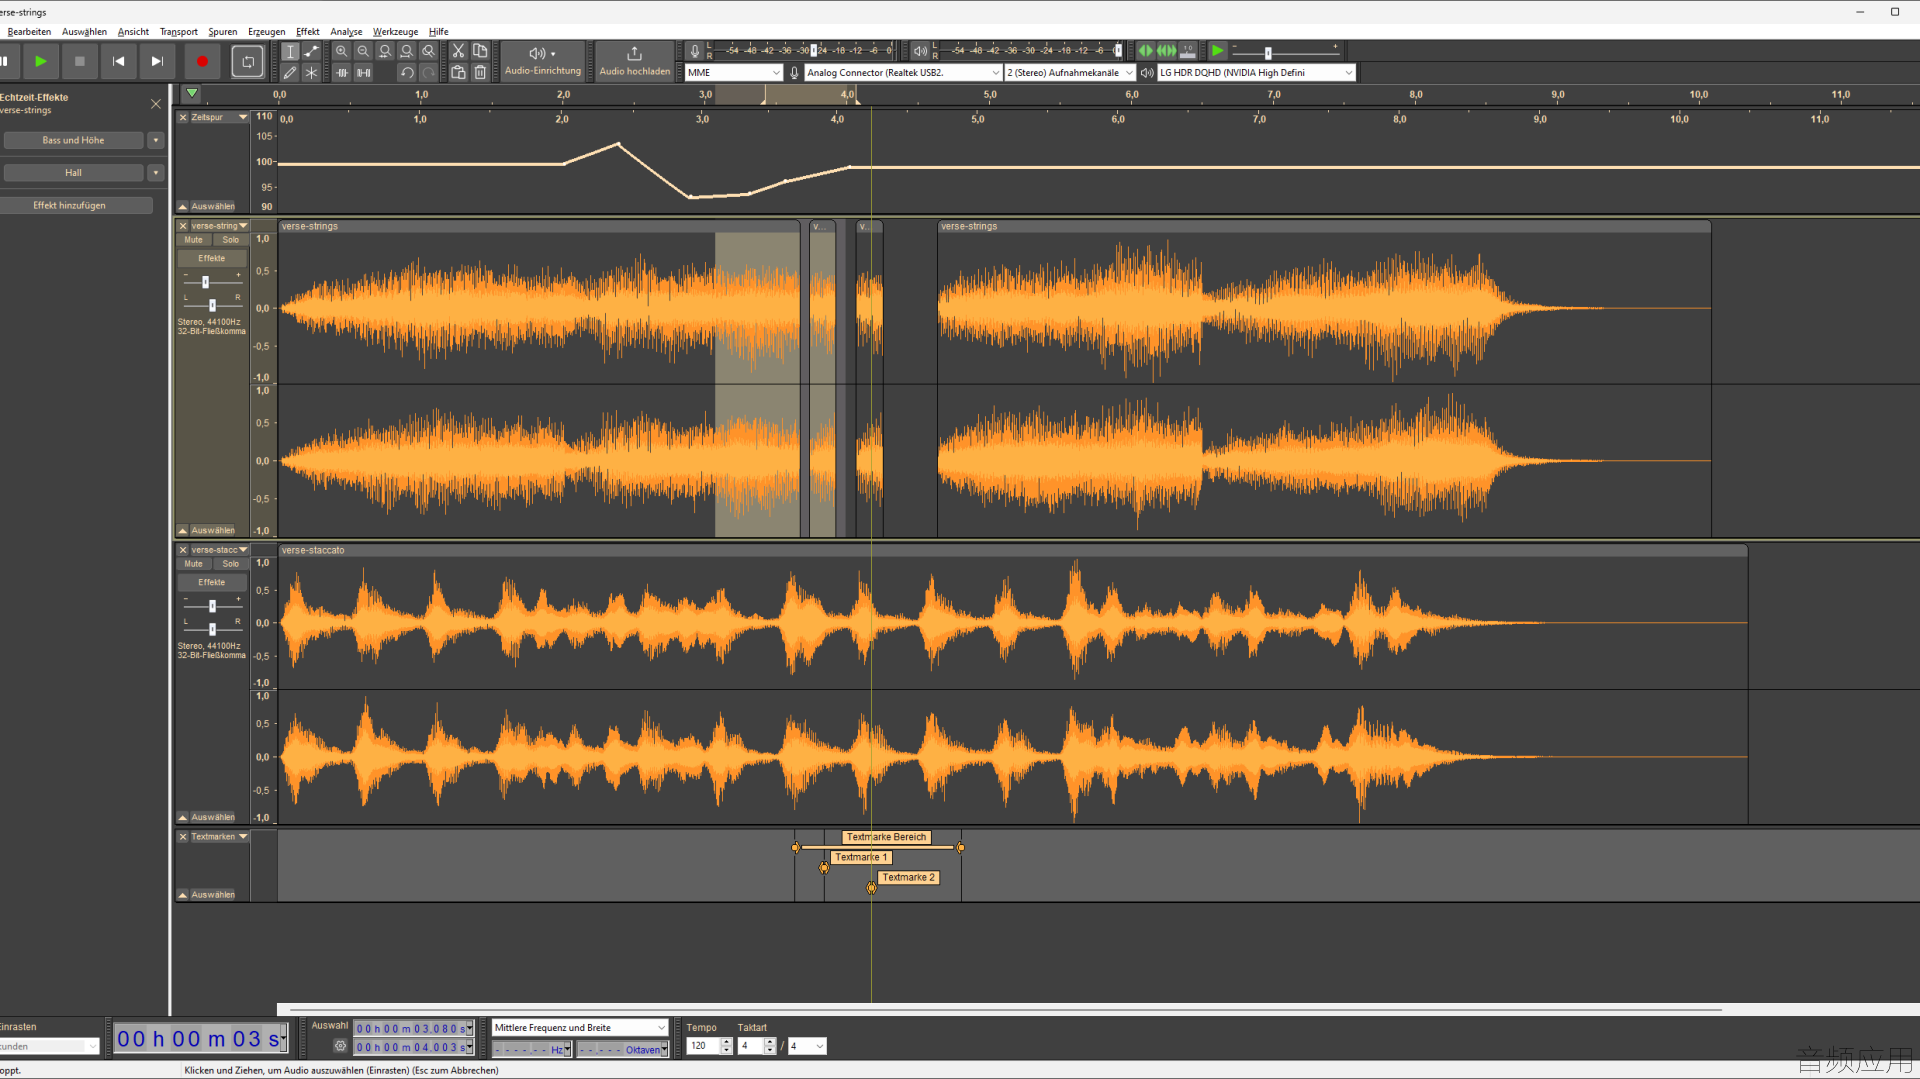
Task: Open the Transport menu
Action: (x=179, y=32)
